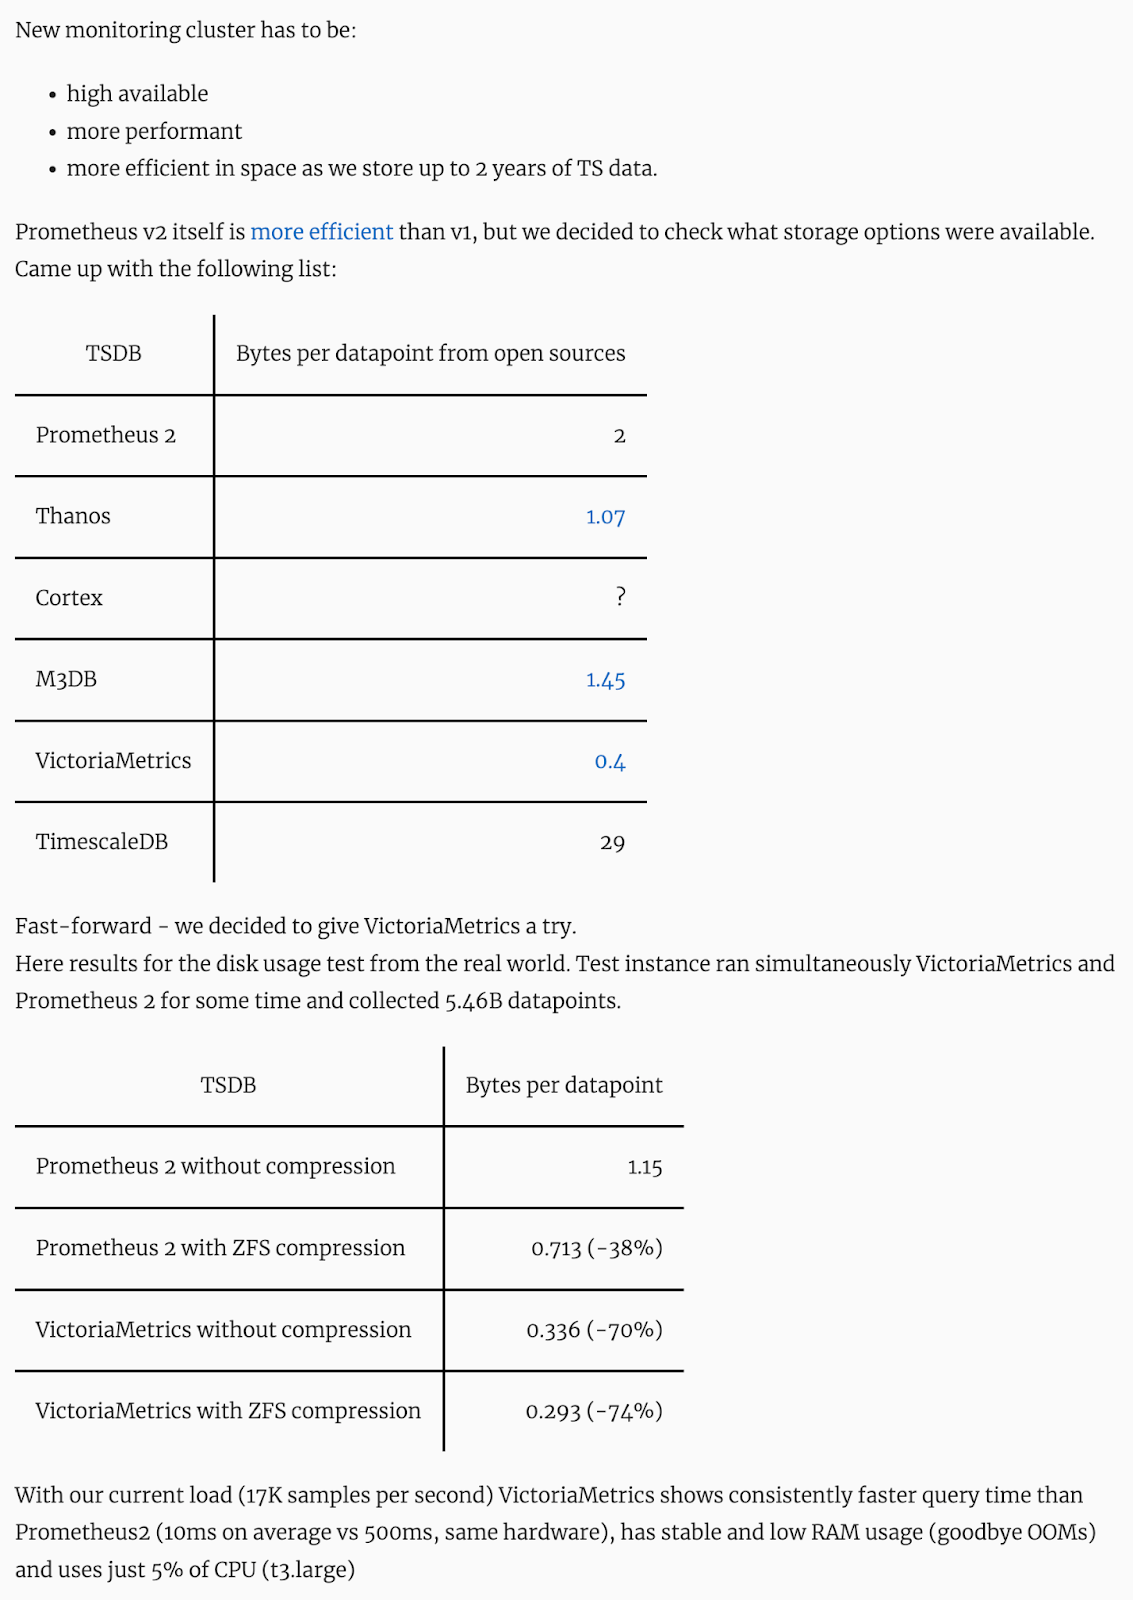
Task: Follow the VictoriaMetrics 0.4 link
Action: coord(609,761)
